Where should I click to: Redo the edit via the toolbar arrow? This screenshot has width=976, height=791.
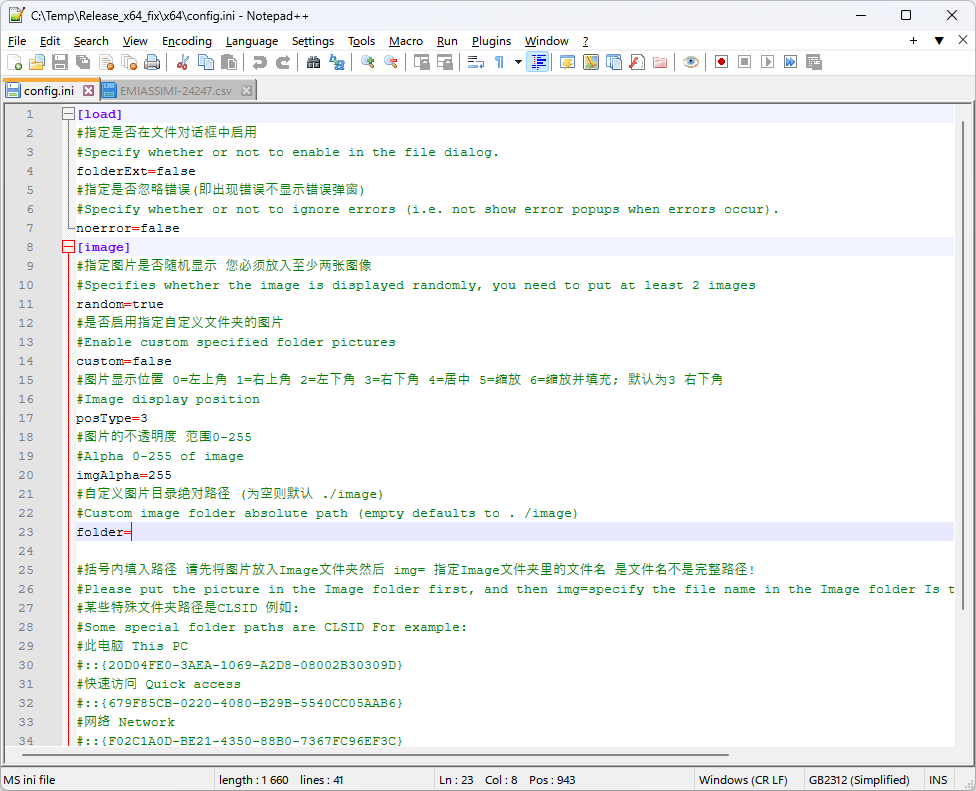[x=282, y=62]
